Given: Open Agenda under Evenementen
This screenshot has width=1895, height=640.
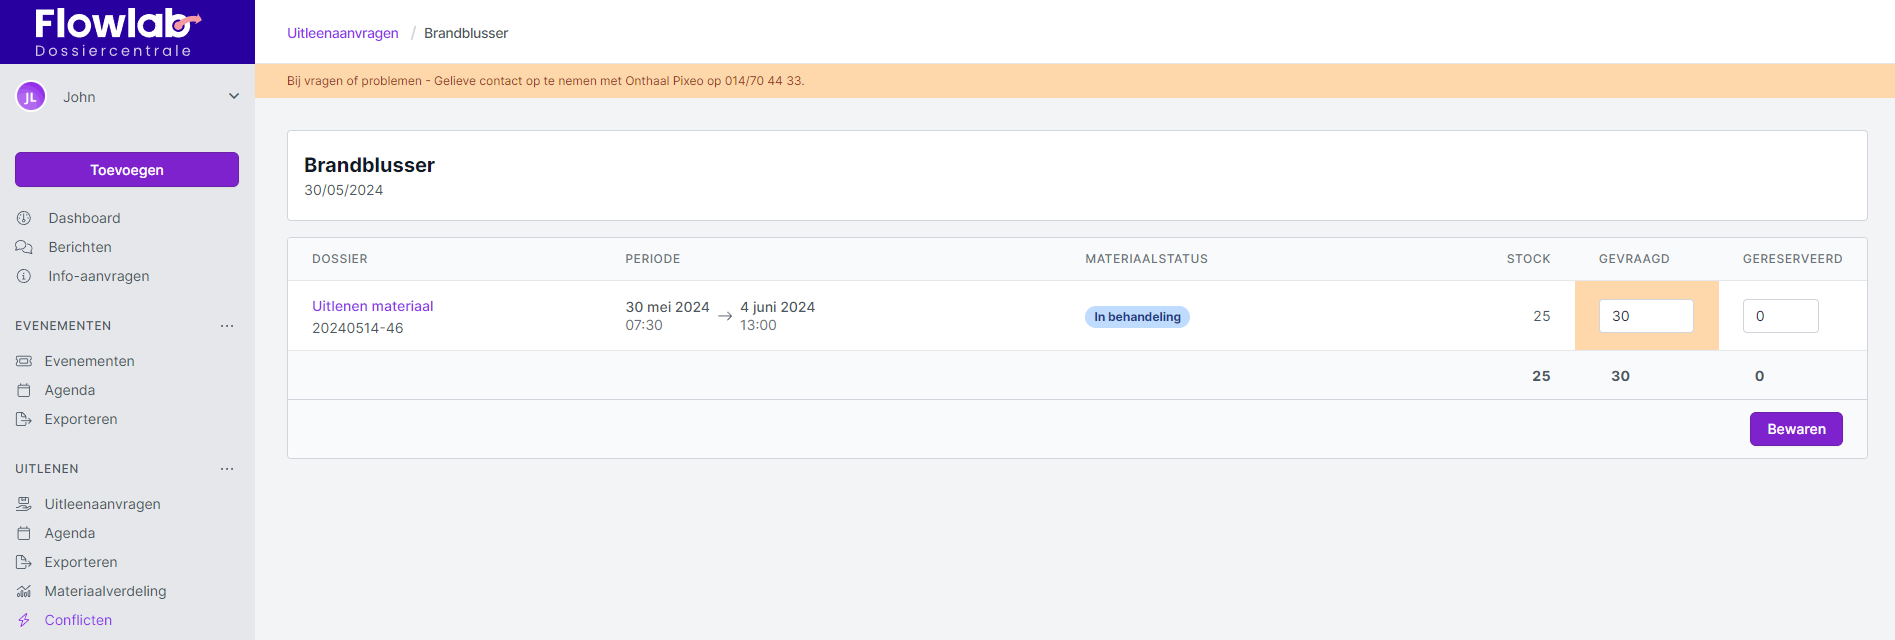Looking at the screenshot, I should tap(70, 390).
